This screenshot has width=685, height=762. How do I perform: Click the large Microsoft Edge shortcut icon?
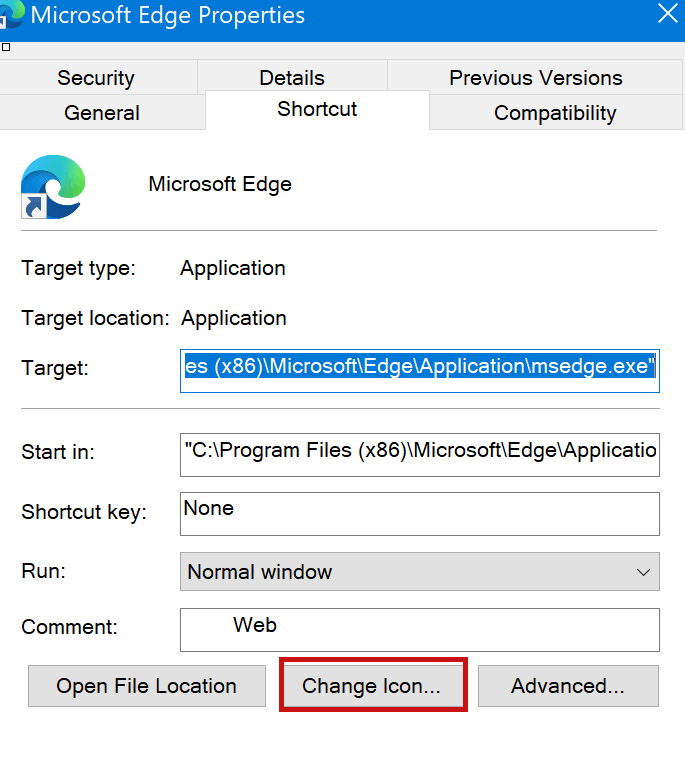pos(53,187)
